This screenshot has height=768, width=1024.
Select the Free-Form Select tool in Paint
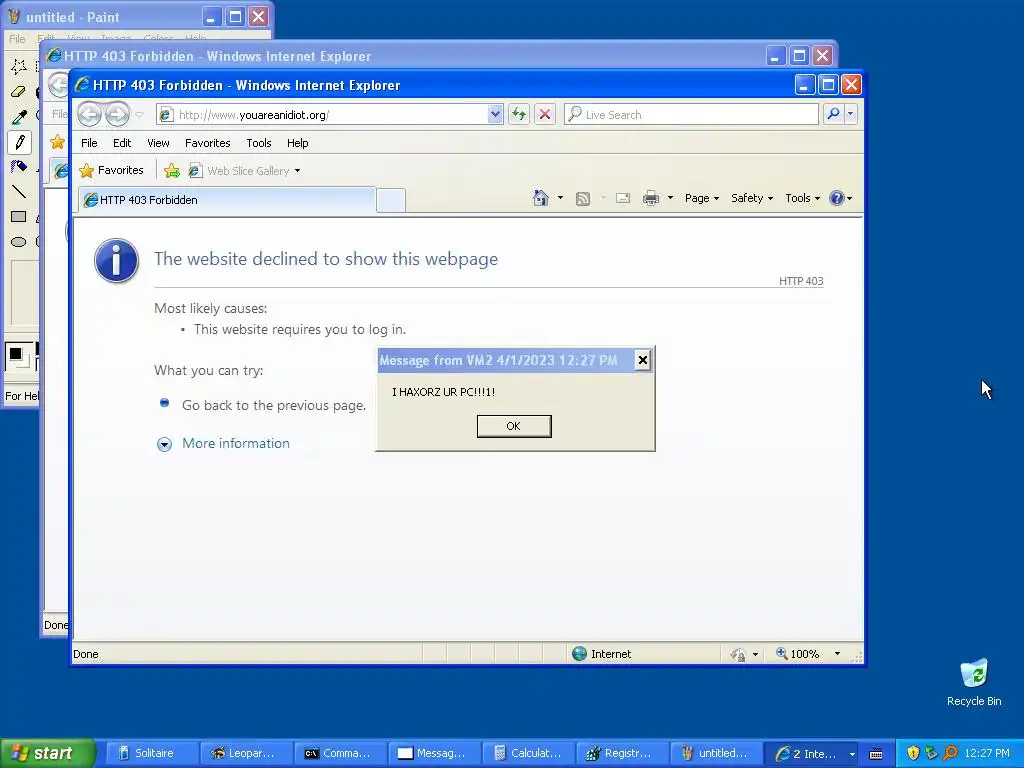pyautogui.click(x=18, y=66)
